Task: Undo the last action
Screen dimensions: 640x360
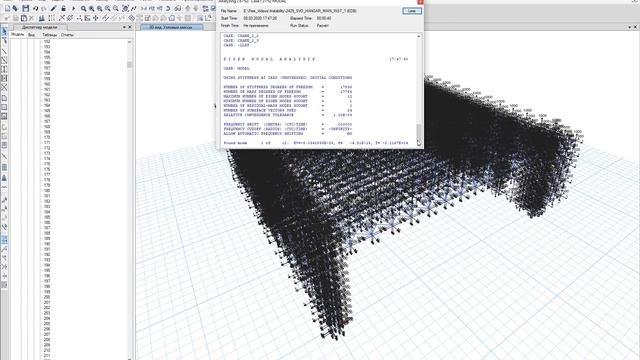Action: [x=36, y=9]
